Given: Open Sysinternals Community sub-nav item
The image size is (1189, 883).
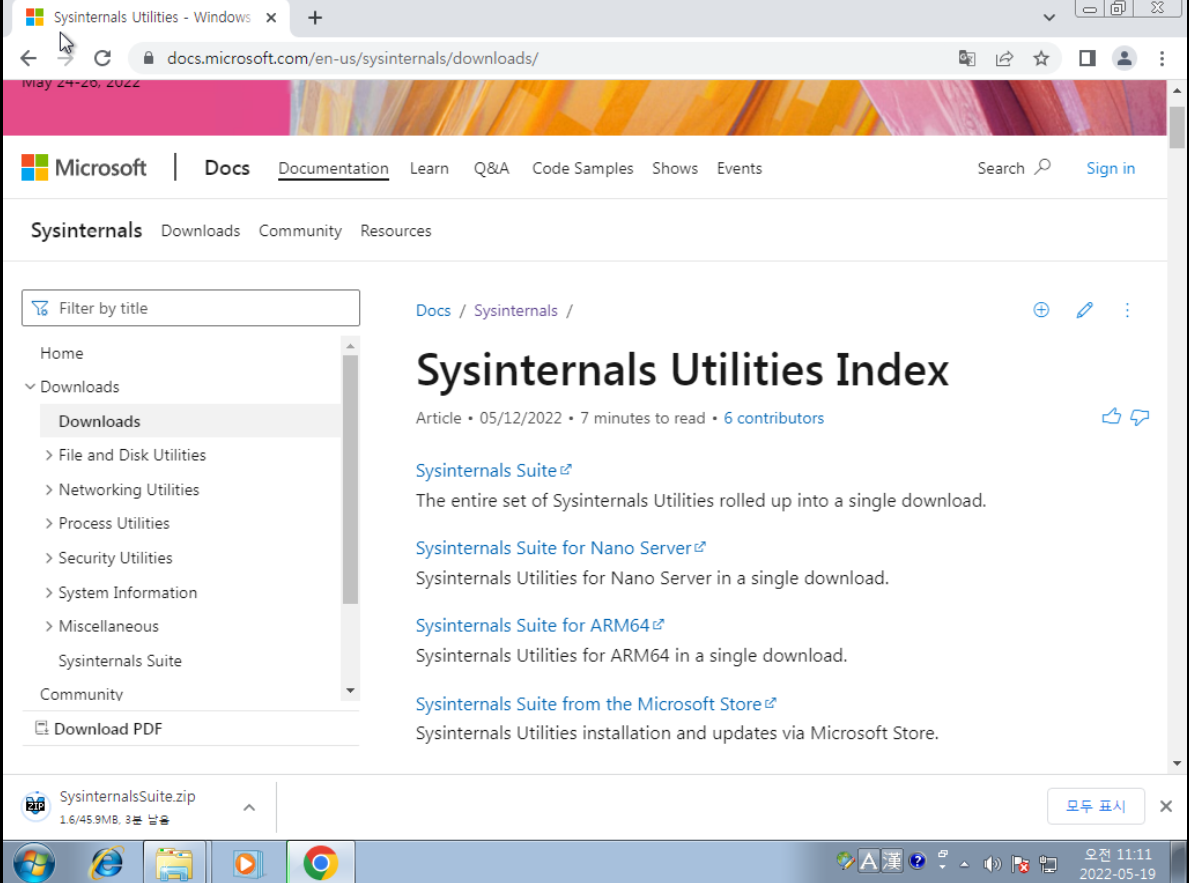Looking at the screenshot, I should (300, 231).
